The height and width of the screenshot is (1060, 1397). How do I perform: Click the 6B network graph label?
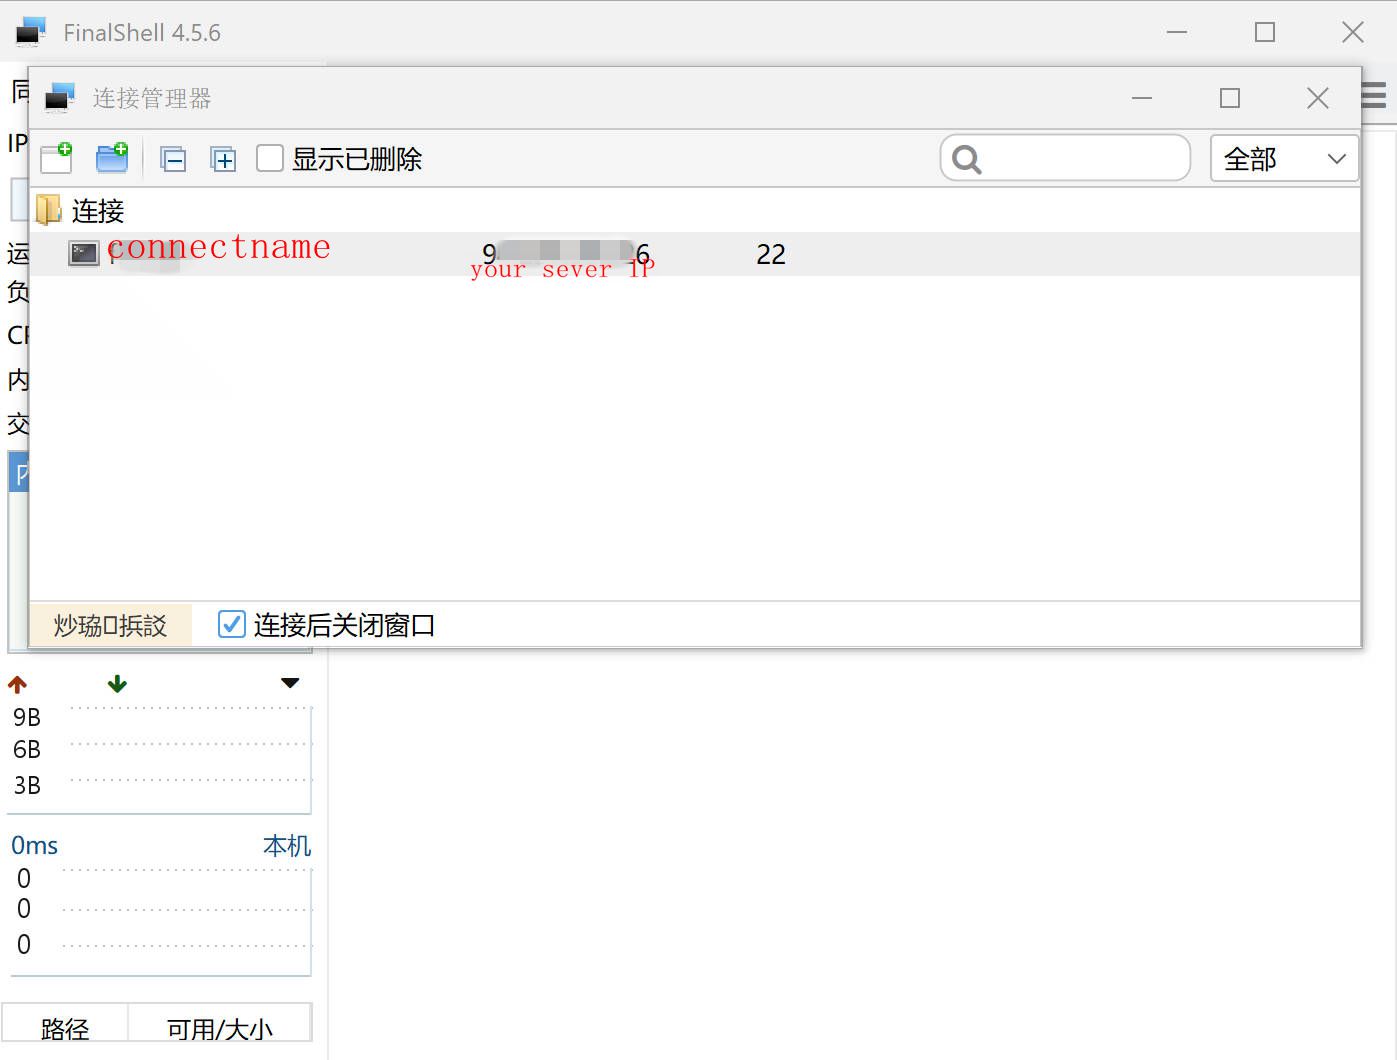coord(27,749)
